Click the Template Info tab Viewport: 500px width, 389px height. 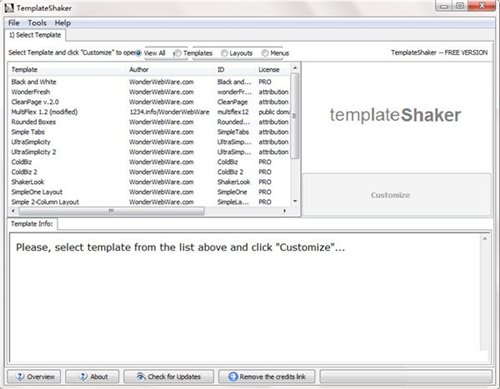(32, 224)
